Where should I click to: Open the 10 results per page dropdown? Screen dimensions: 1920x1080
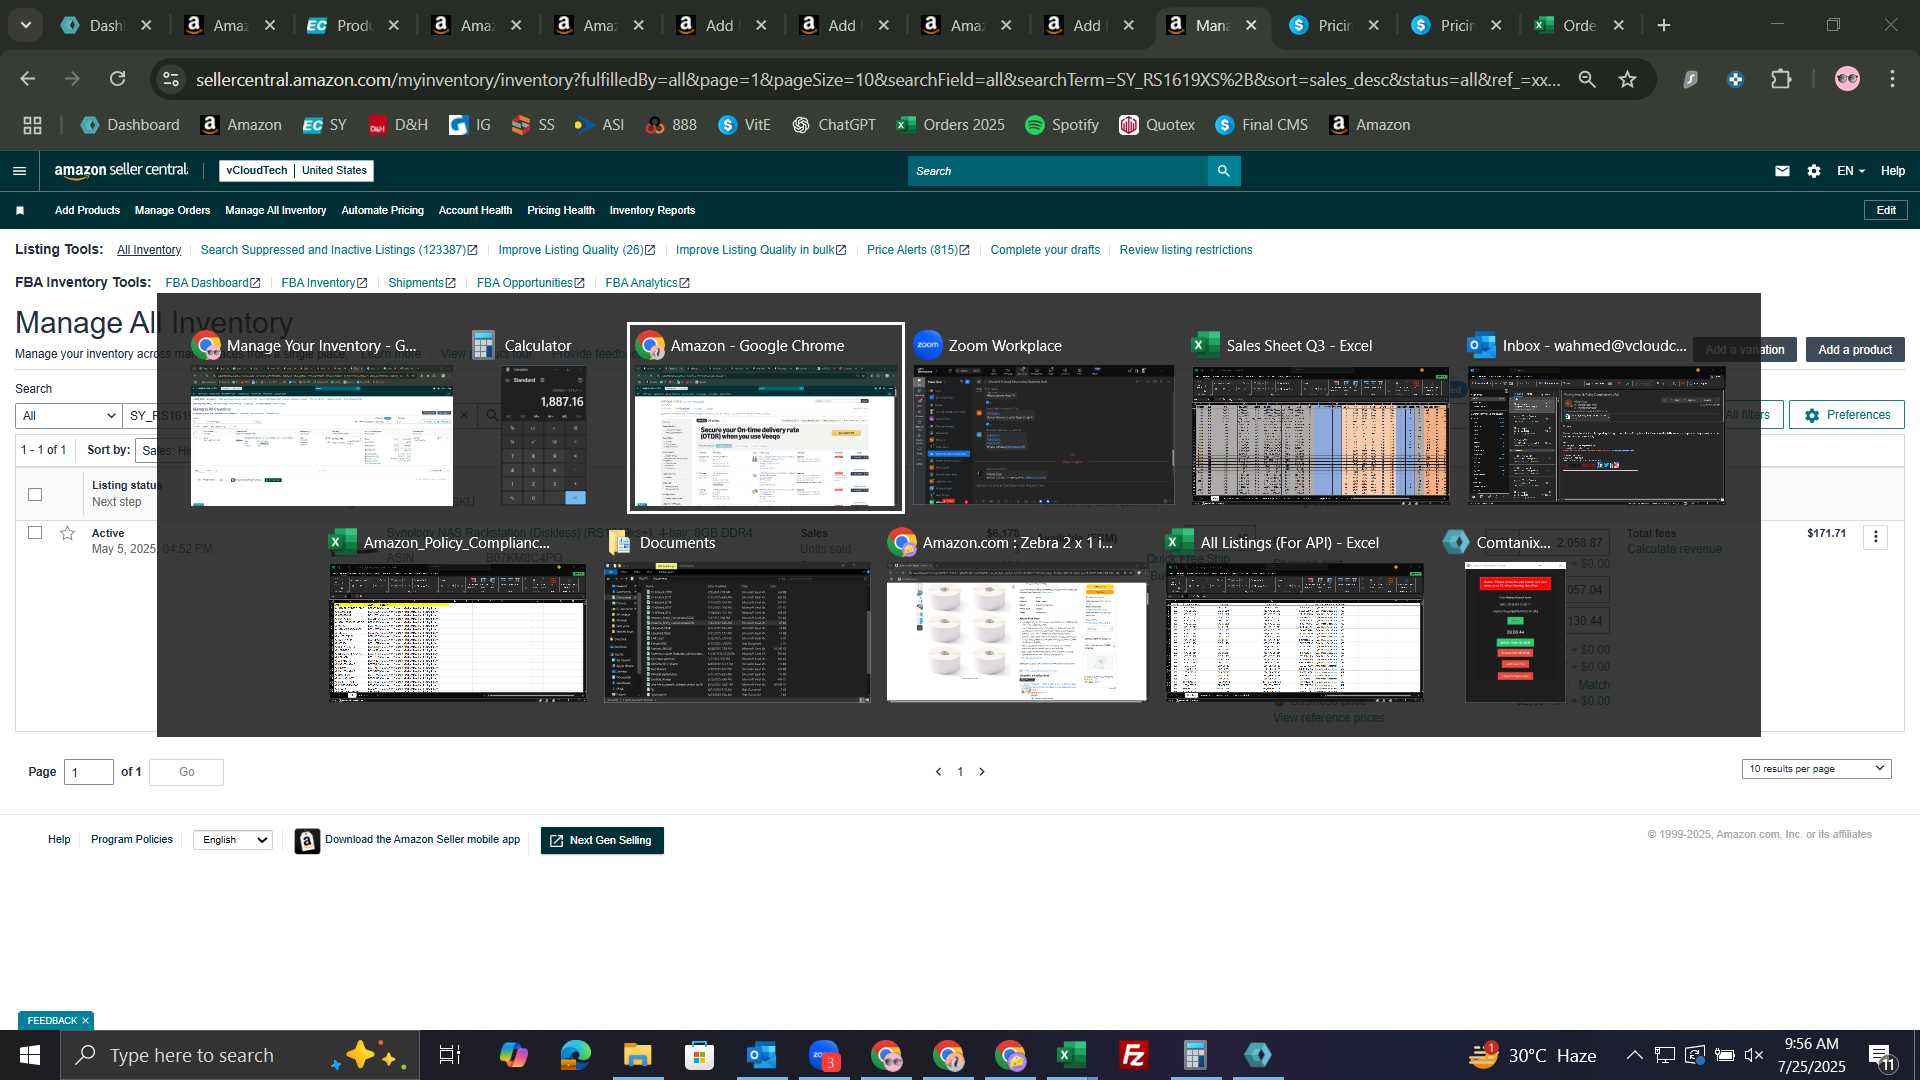[x=1816, y=768]
